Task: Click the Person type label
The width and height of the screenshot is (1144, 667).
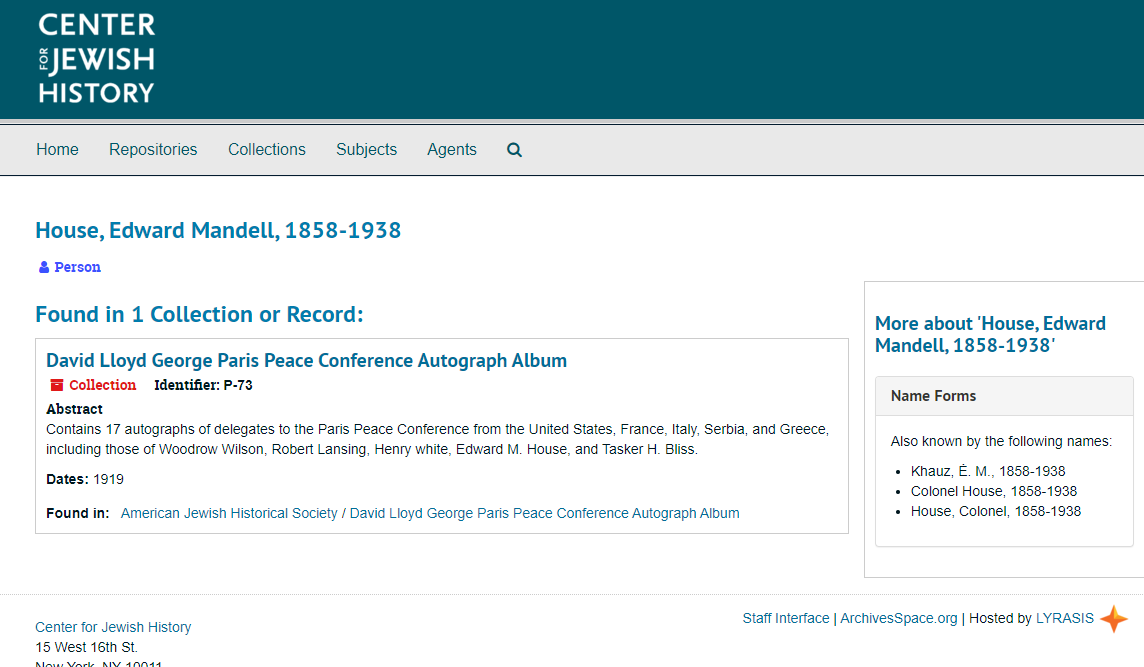Action: (77, 267)
